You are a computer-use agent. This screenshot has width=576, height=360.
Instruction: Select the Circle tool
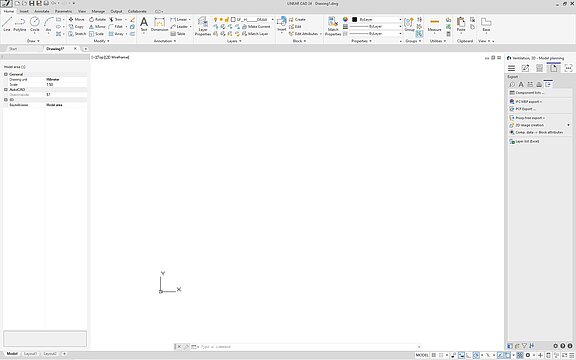pos(35,24)
